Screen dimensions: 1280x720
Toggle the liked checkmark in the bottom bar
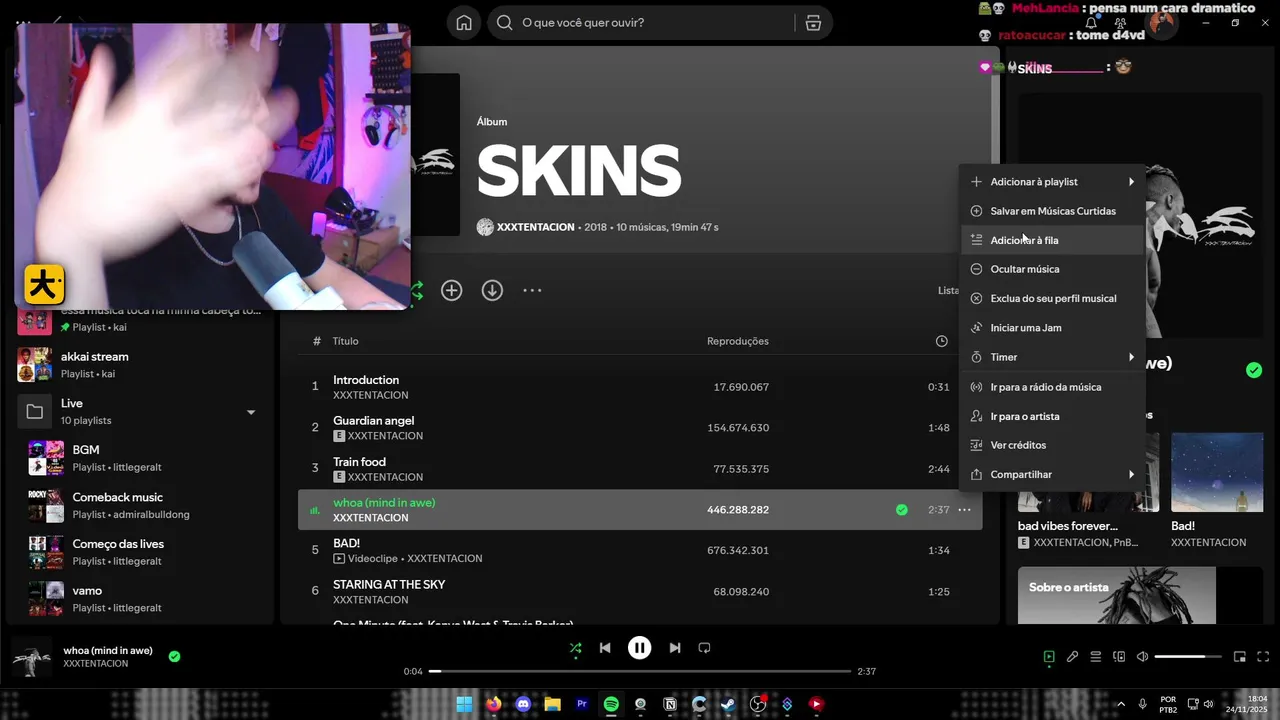click(x=174, y=657)
